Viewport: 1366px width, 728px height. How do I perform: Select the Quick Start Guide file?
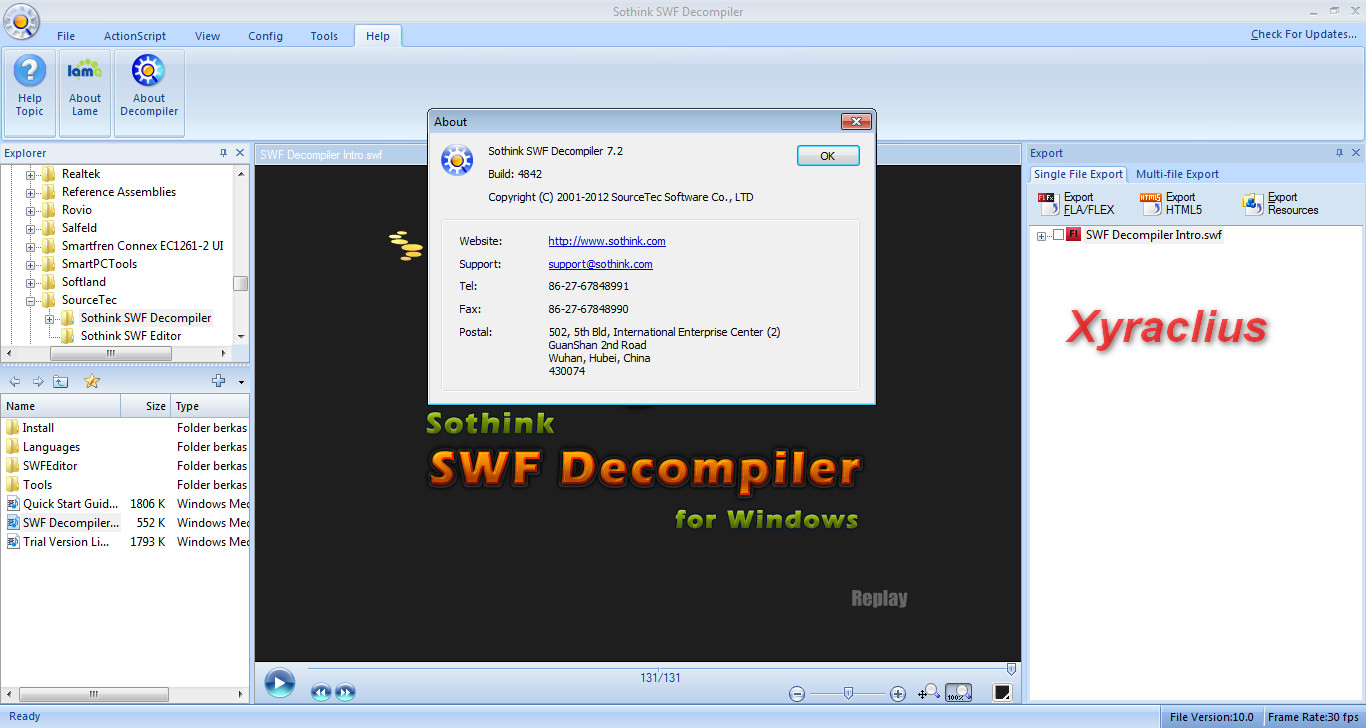point(70,504)
